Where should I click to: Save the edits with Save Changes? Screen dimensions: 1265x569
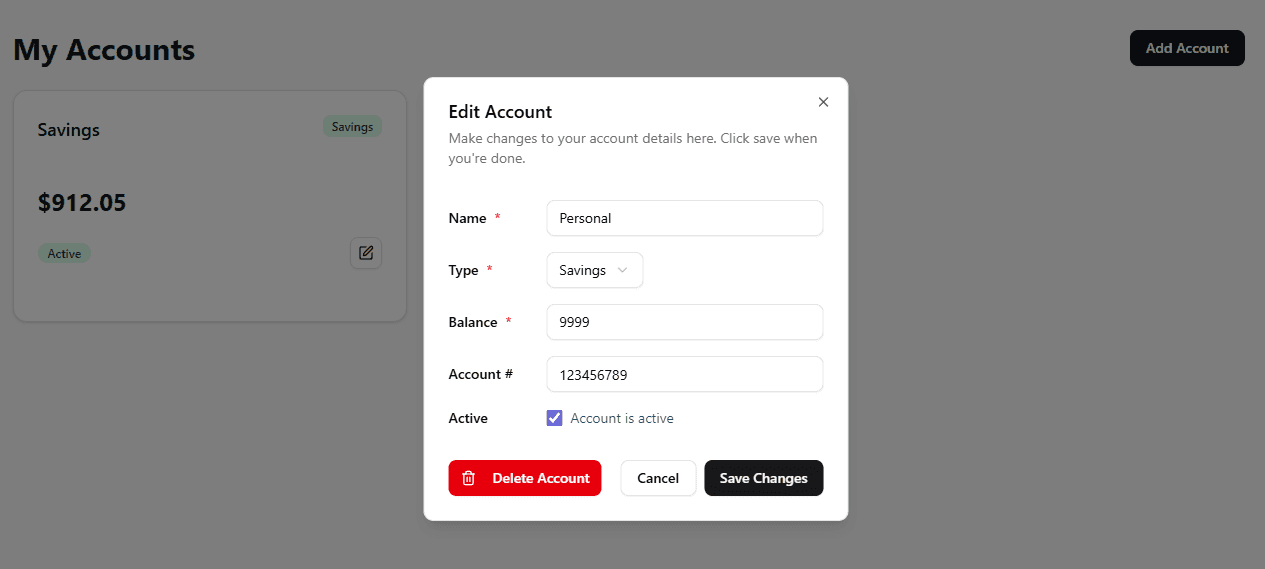[x=763, y=478]
